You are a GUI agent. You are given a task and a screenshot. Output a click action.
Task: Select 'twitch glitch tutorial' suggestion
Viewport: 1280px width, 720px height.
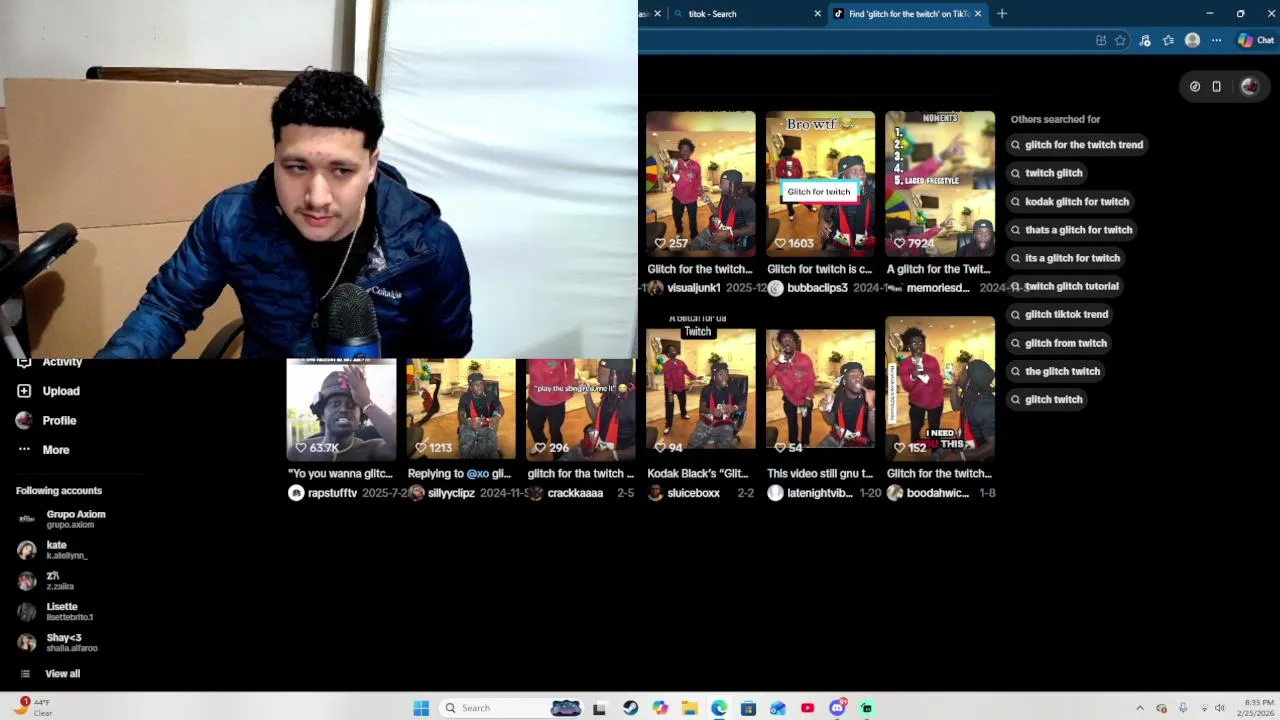[x=1064, y=286]
